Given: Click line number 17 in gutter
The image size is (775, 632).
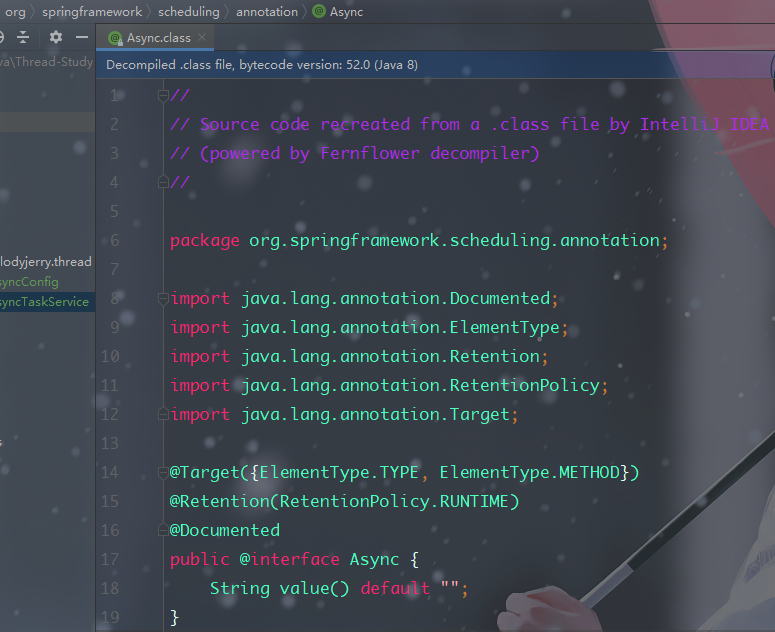Looking at the screenshot, I should coord(110,559).
